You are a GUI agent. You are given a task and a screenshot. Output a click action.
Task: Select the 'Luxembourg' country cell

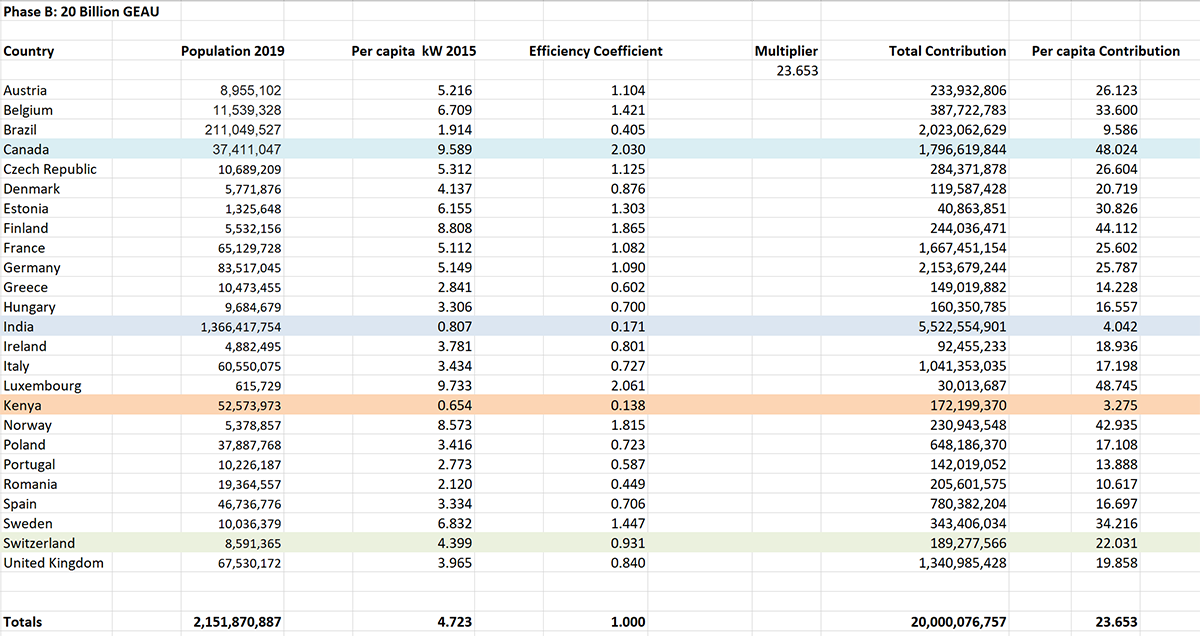(x=43, y=386)
